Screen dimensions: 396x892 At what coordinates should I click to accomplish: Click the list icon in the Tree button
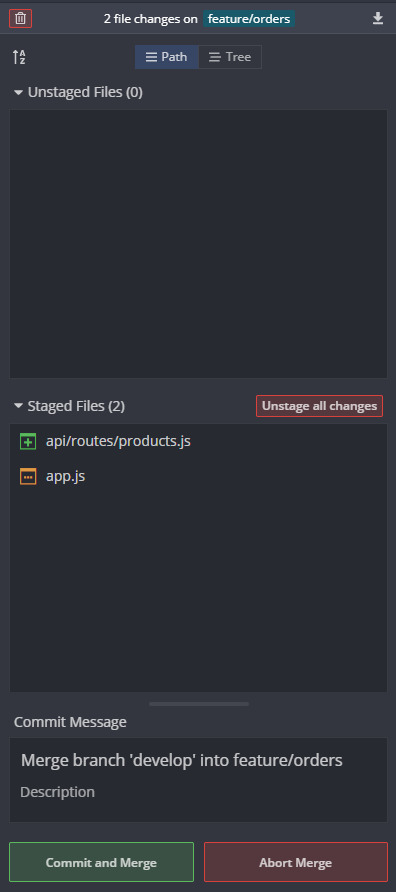click(x=214, y=57)
